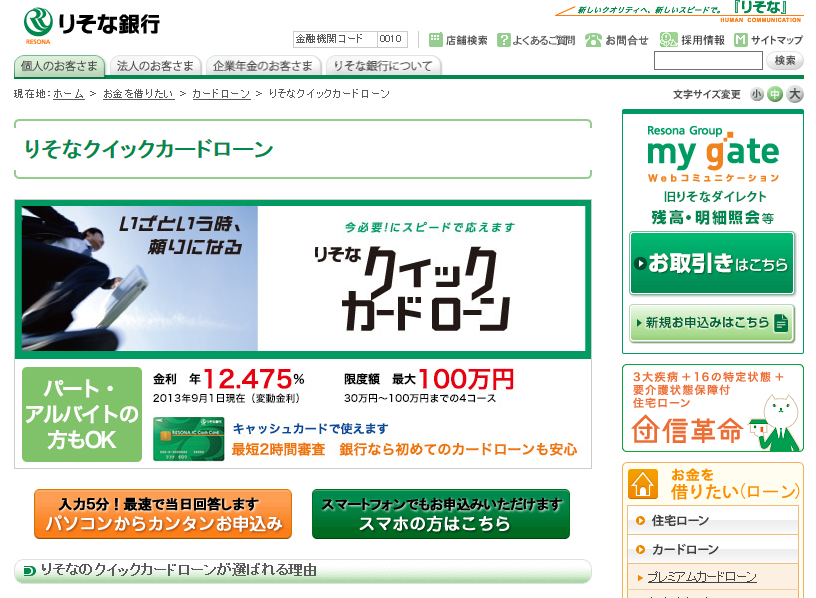Open よくあるご質問 link
Viewport: 816px width, 598px height.
click(x=543, y=40)
